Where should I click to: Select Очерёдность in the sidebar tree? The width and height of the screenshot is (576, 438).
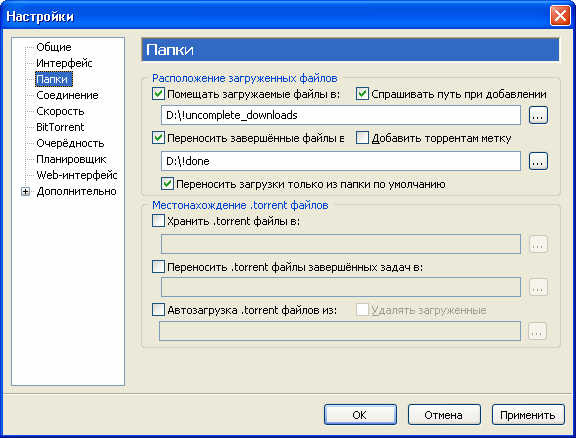point(70,143)
